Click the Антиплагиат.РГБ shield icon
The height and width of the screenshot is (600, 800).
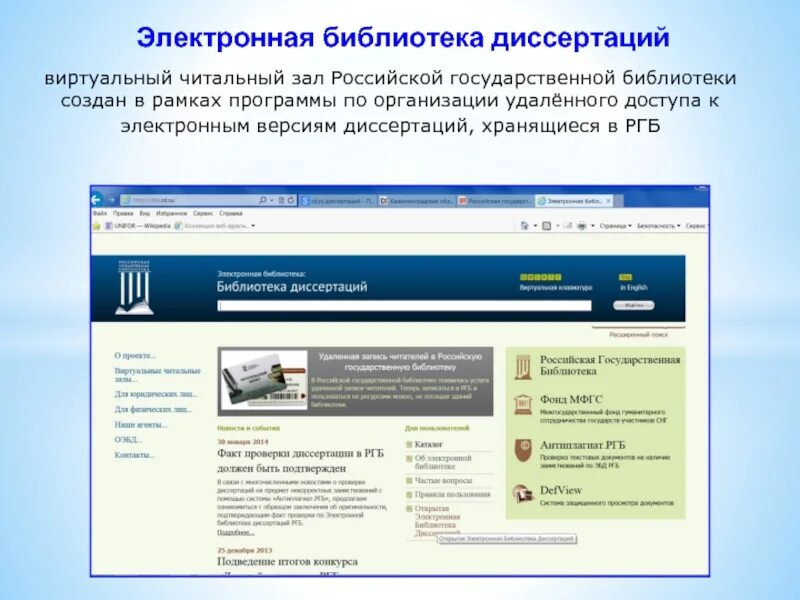523,450
